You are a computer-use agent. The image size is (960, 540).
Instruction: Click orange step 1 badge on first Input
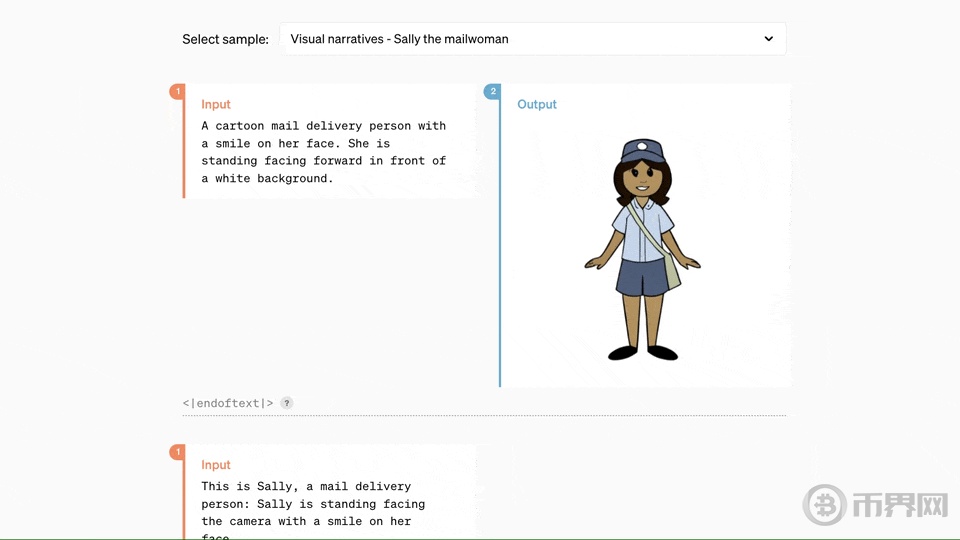(177, 92)
